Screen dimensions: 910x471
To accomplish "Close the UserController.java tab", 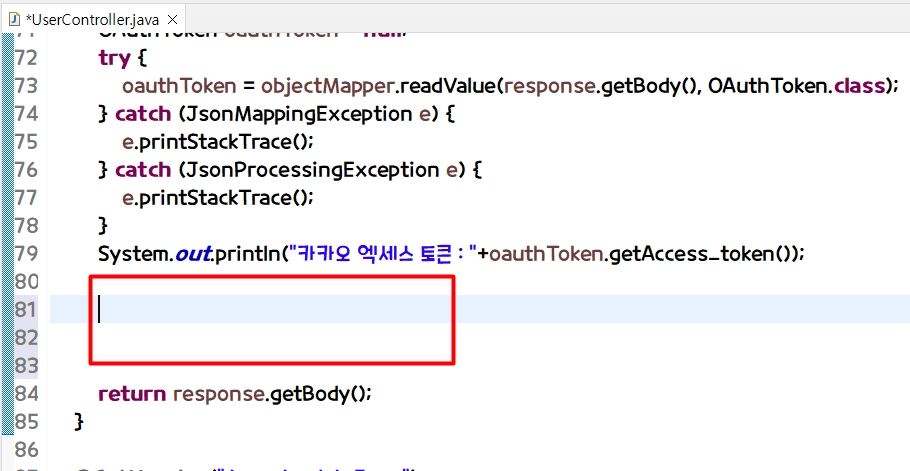I will coord(172,20).
